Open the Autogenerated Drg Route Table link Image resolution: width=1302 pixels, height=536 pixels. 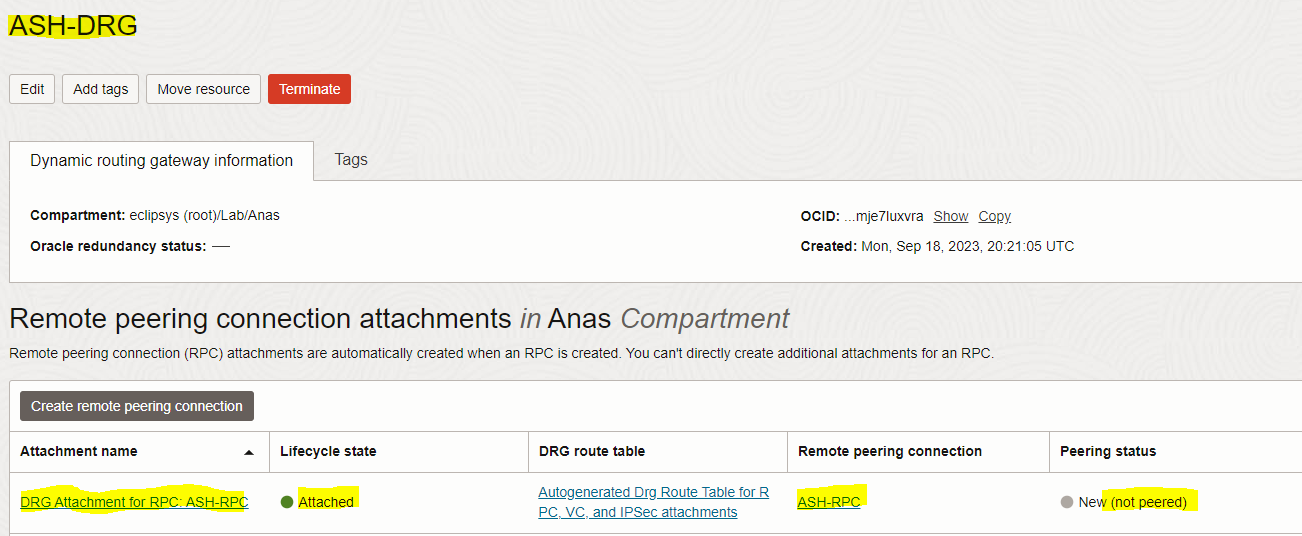coord(653,502)
